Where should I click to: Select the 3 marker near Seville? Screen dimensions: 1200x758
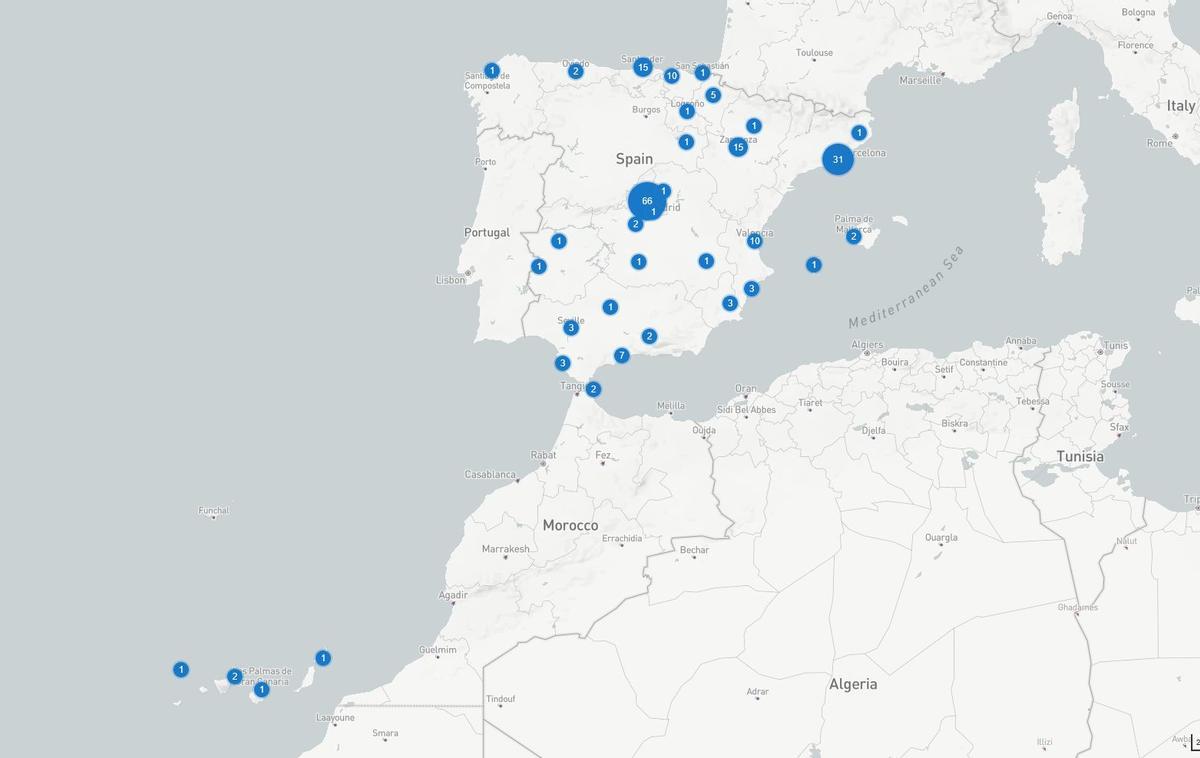click(571, 326)
